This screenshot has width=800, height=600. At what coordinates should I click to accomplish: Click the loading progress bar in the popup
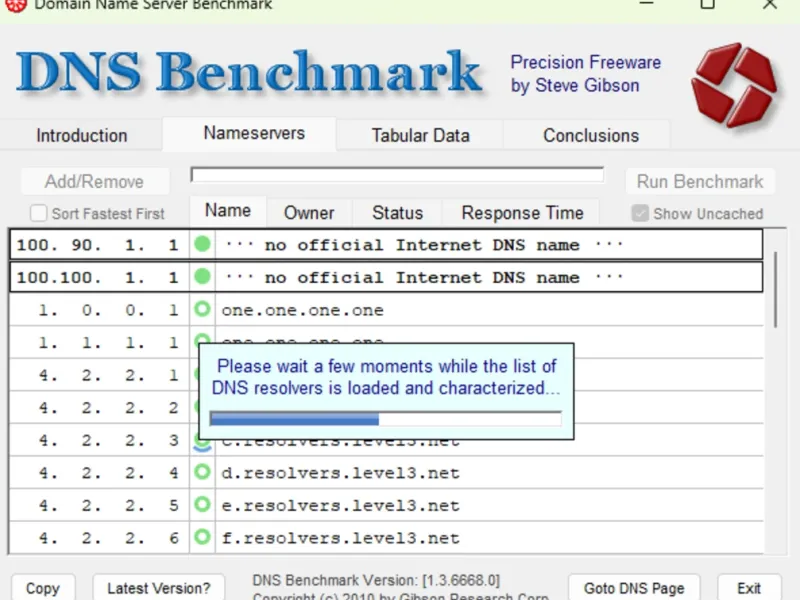click(386, 419)
